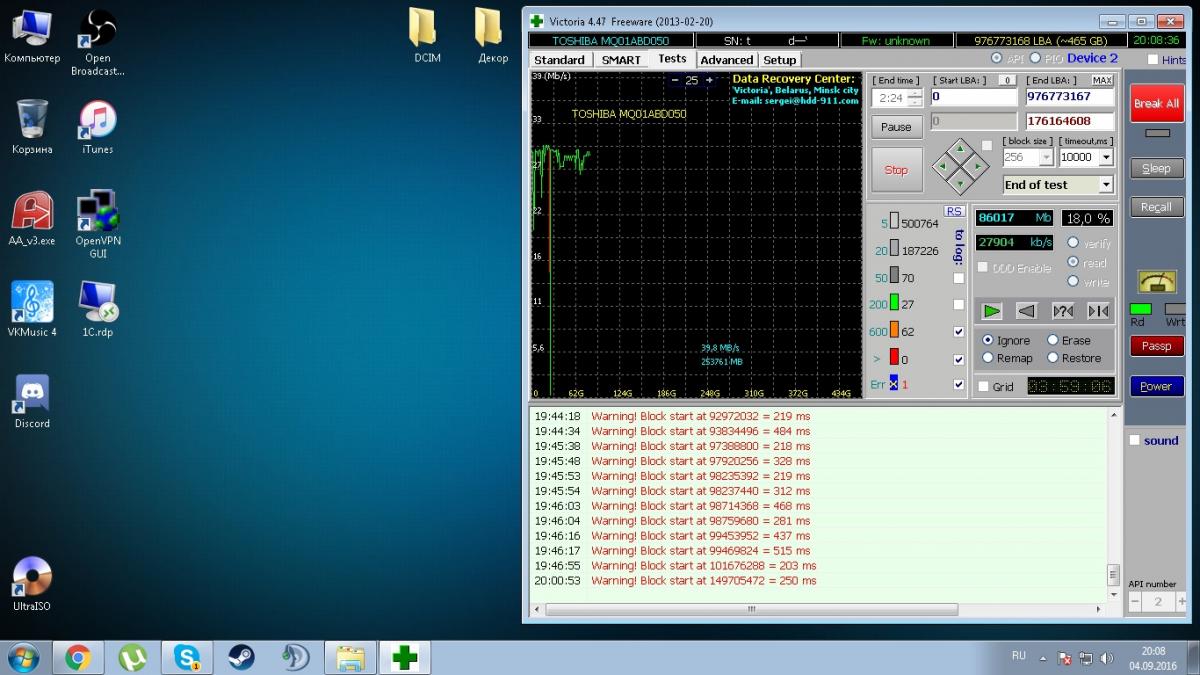Open AA_v3.exe desktop icon

tap(32, 218)
